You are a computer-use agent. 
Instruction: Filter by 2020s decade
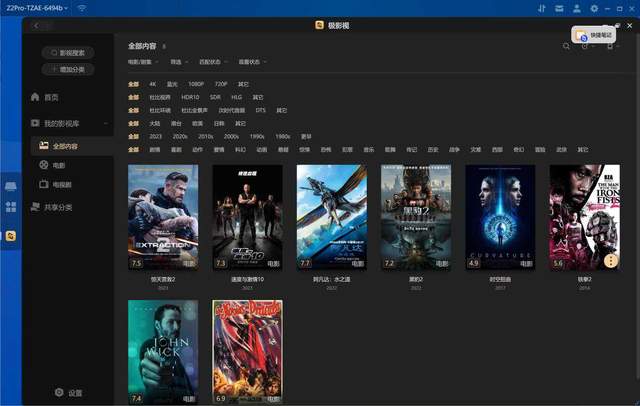click(x=180, y=136)
